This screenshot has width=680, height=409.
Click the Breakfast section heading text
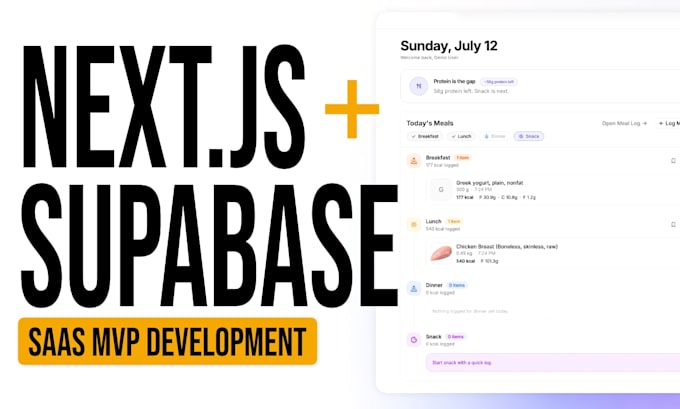[x=438, y=158]
